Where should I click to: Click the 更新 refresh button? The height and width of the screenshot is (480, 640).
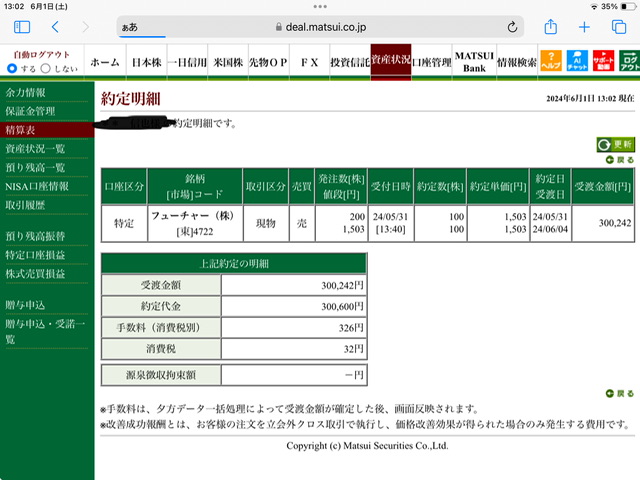coord(616,144)
